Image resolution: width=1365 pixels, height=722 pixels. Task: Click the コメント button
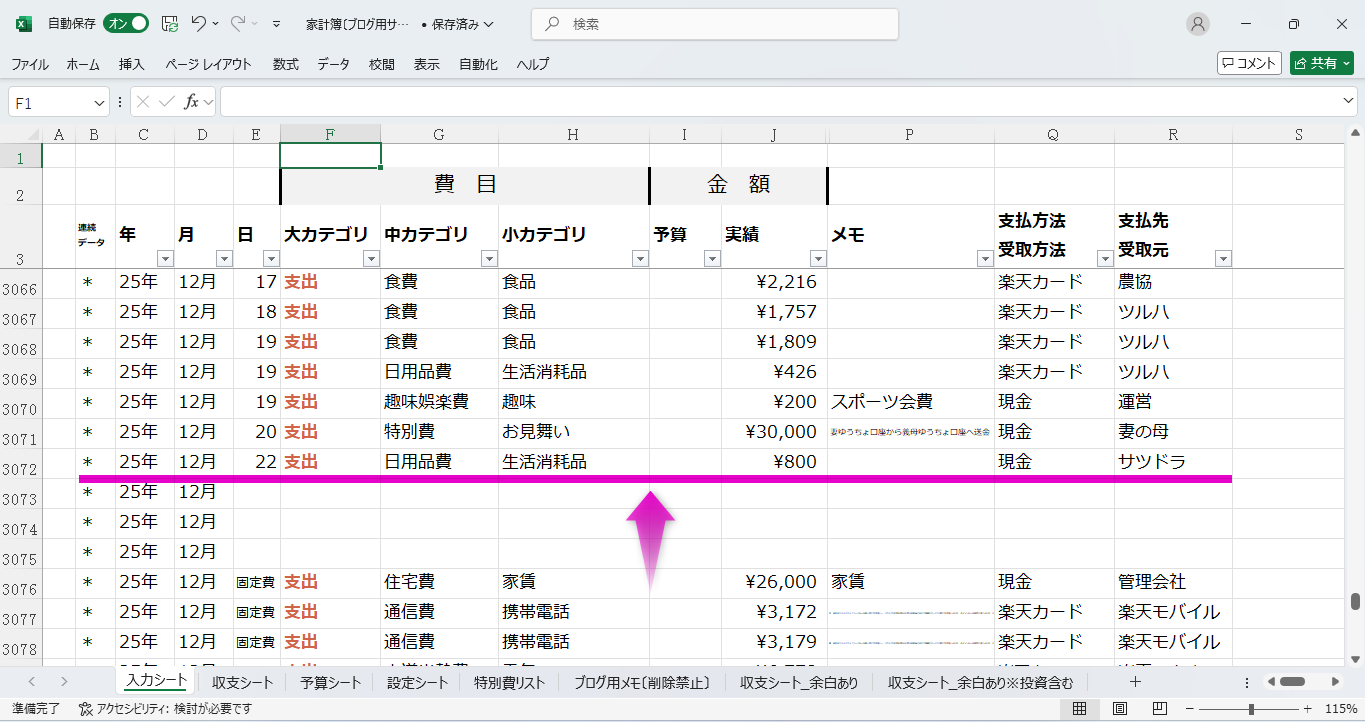1249,63
